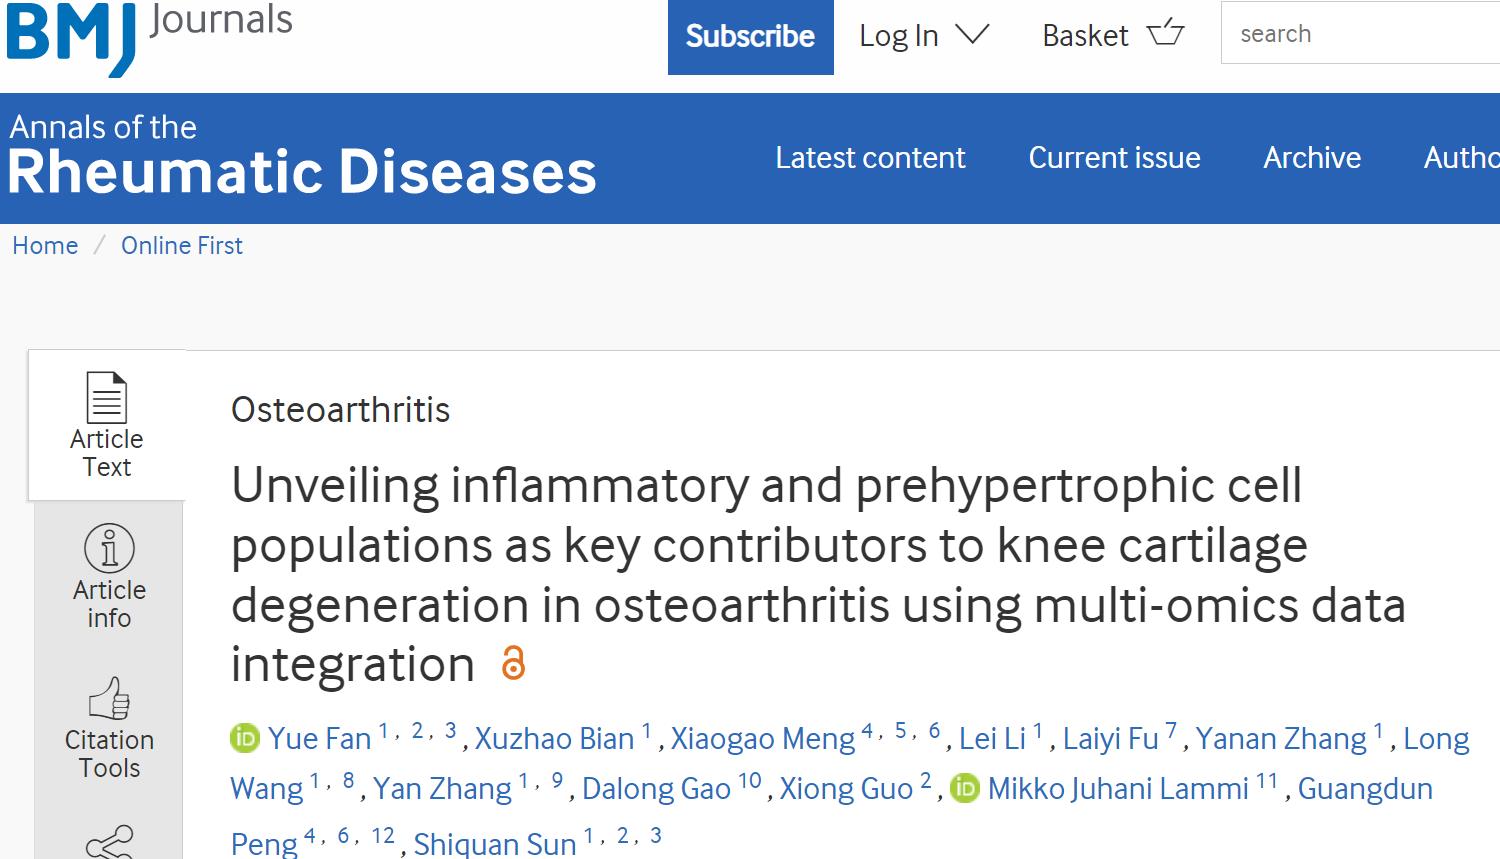The width and height of the screenshot is (1500, 859).
Task: Click the open access lock icon
Action: (x=513, y=663)
